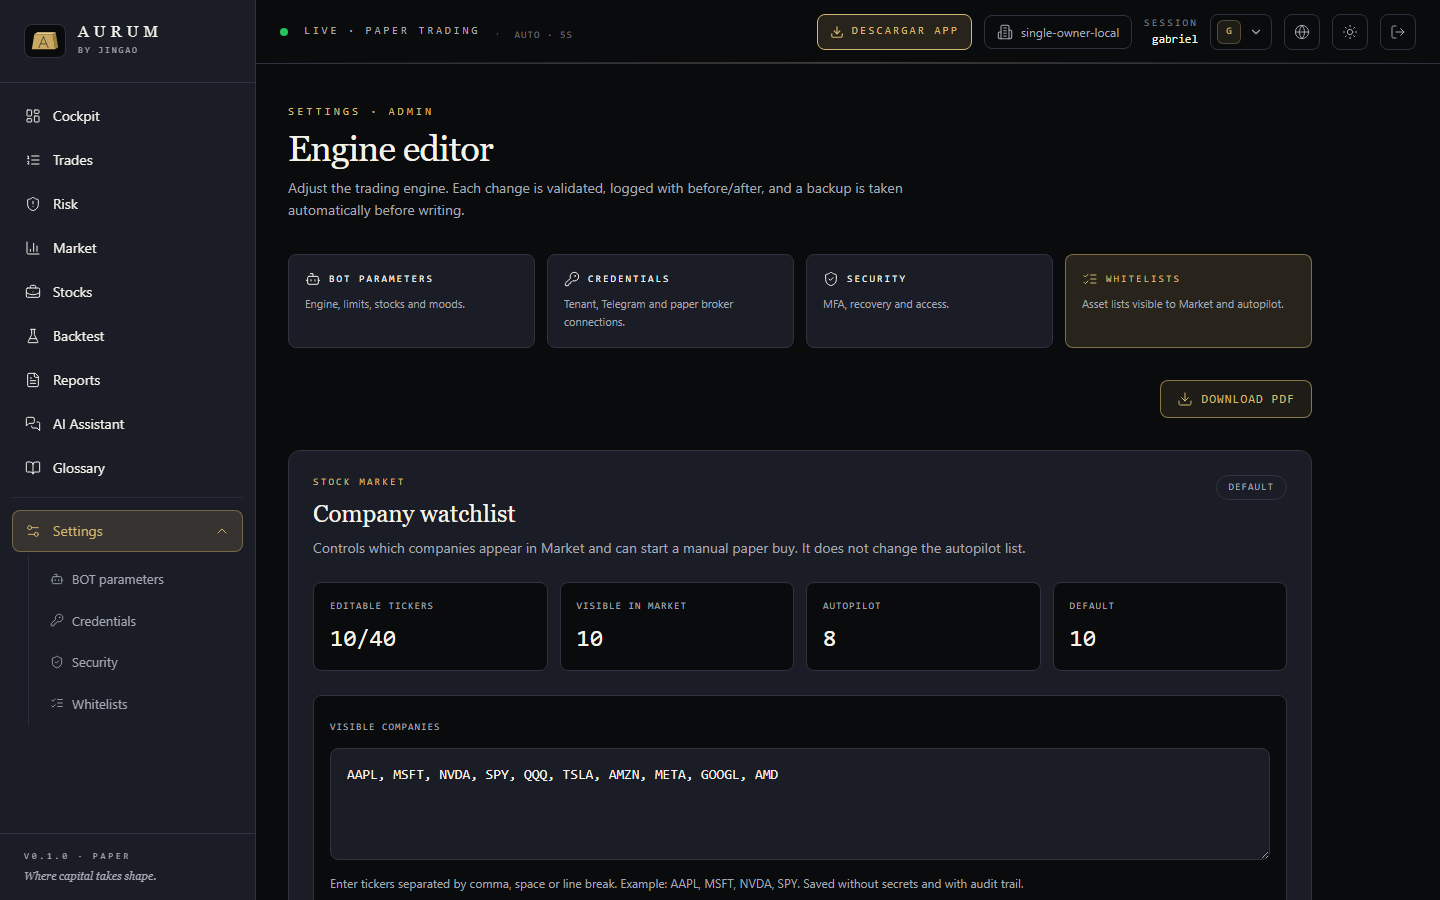Click the Trades list icon

pos(33,160)
